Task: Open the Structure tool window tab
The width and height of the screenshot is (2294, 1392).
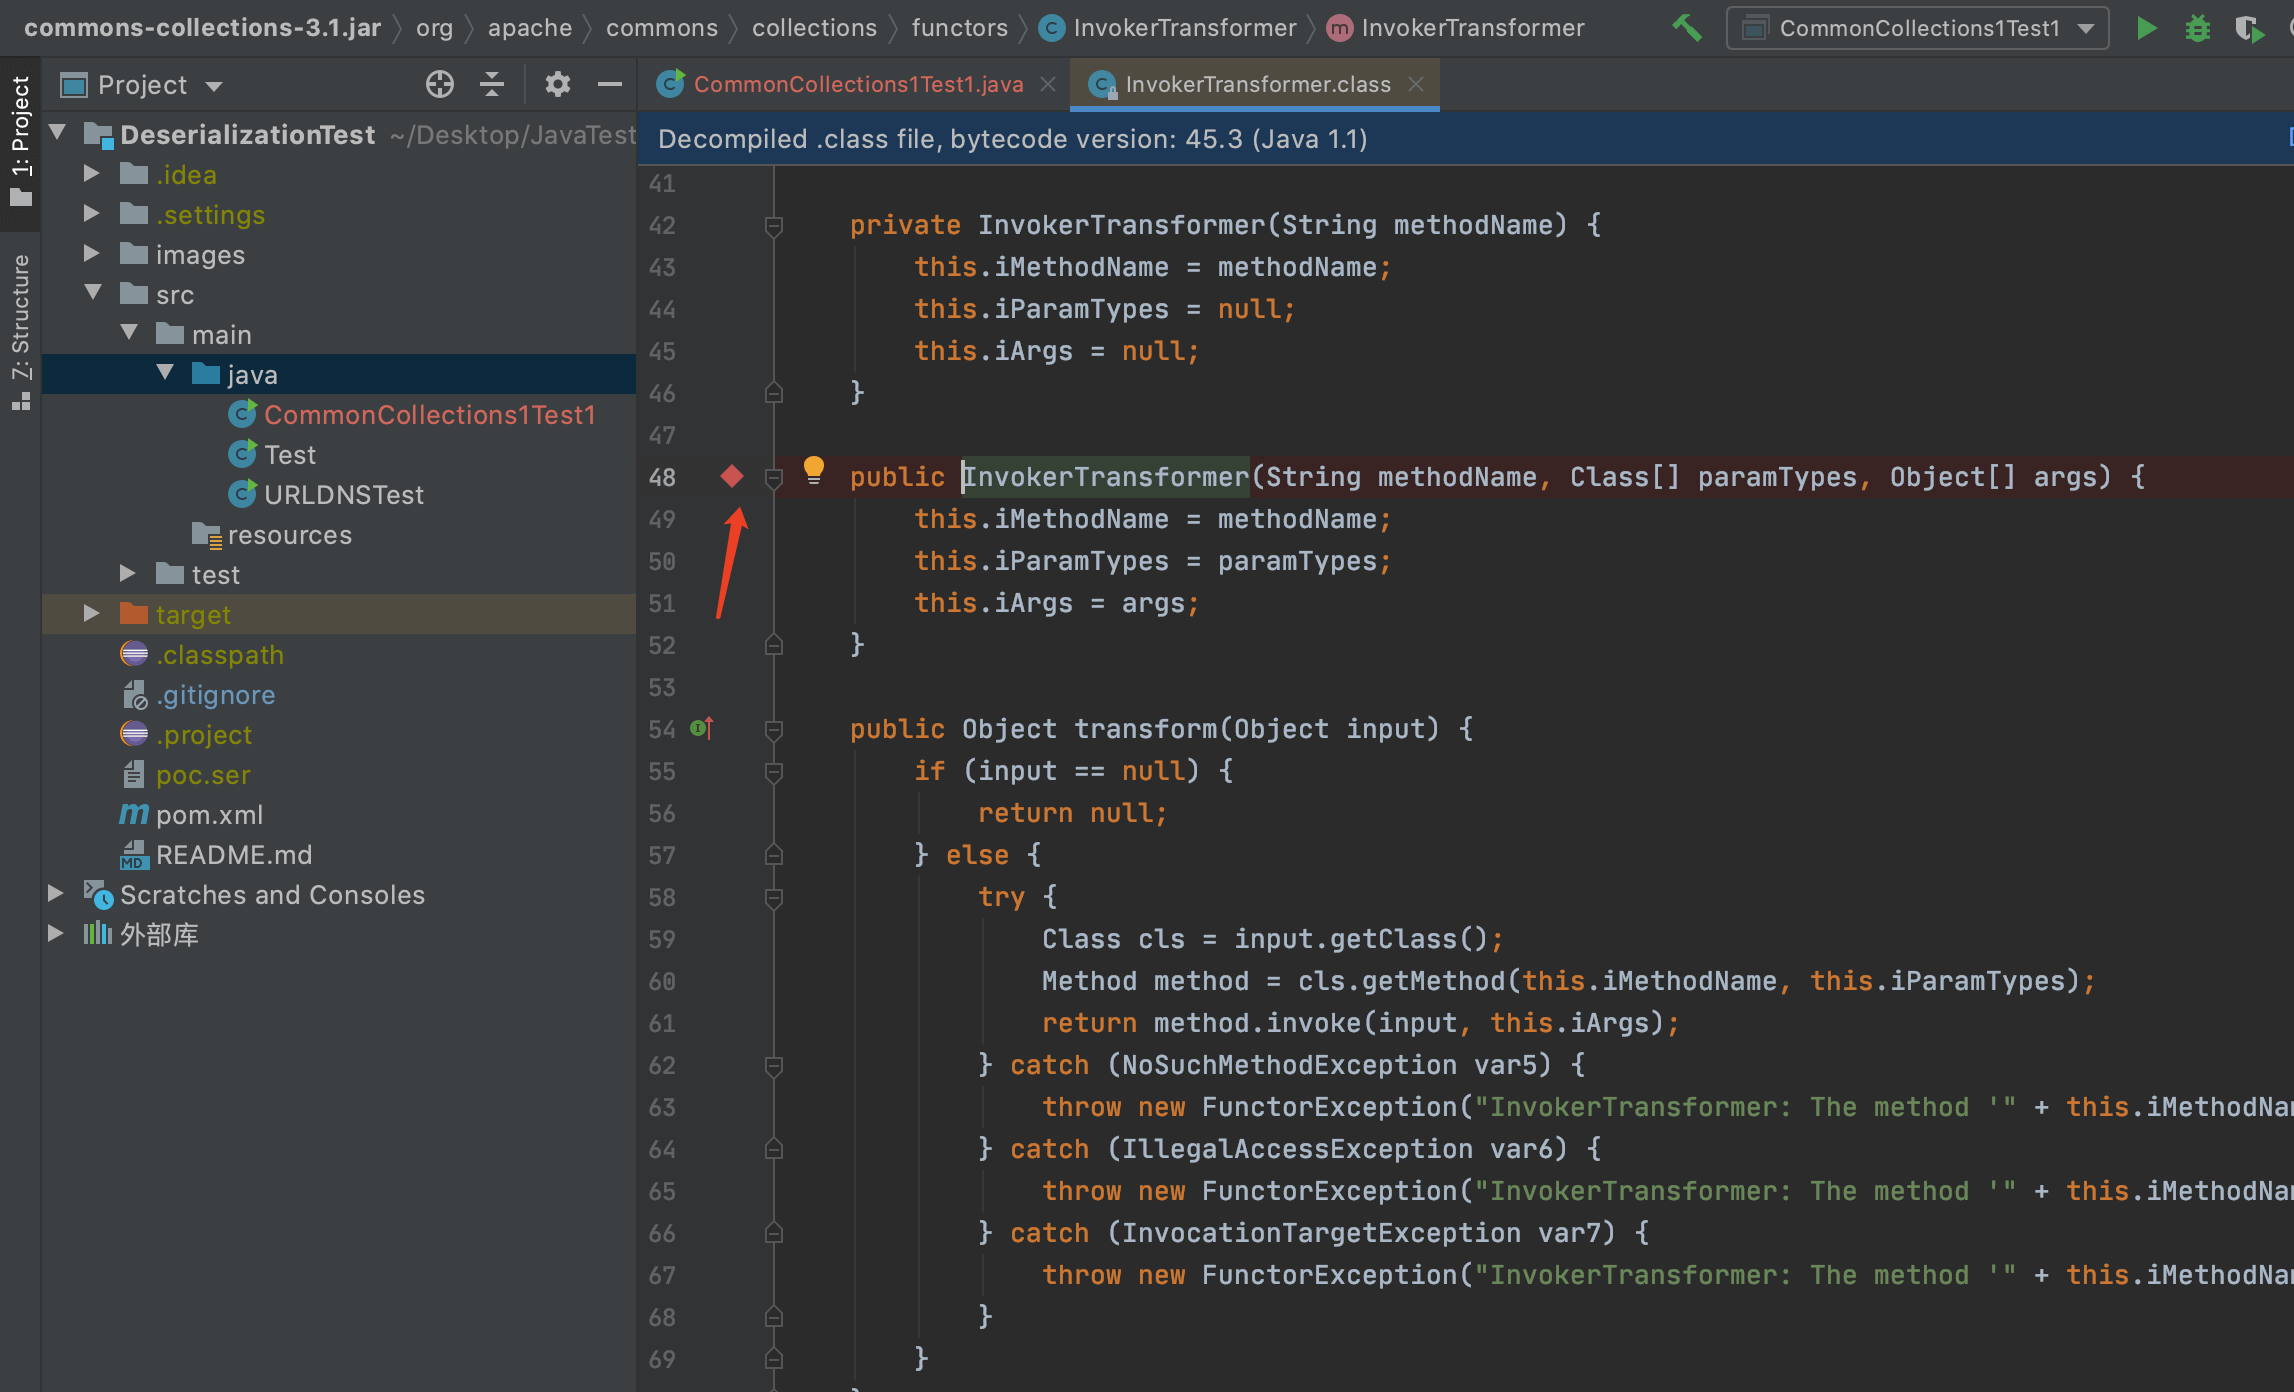Action: click(20, 318)
